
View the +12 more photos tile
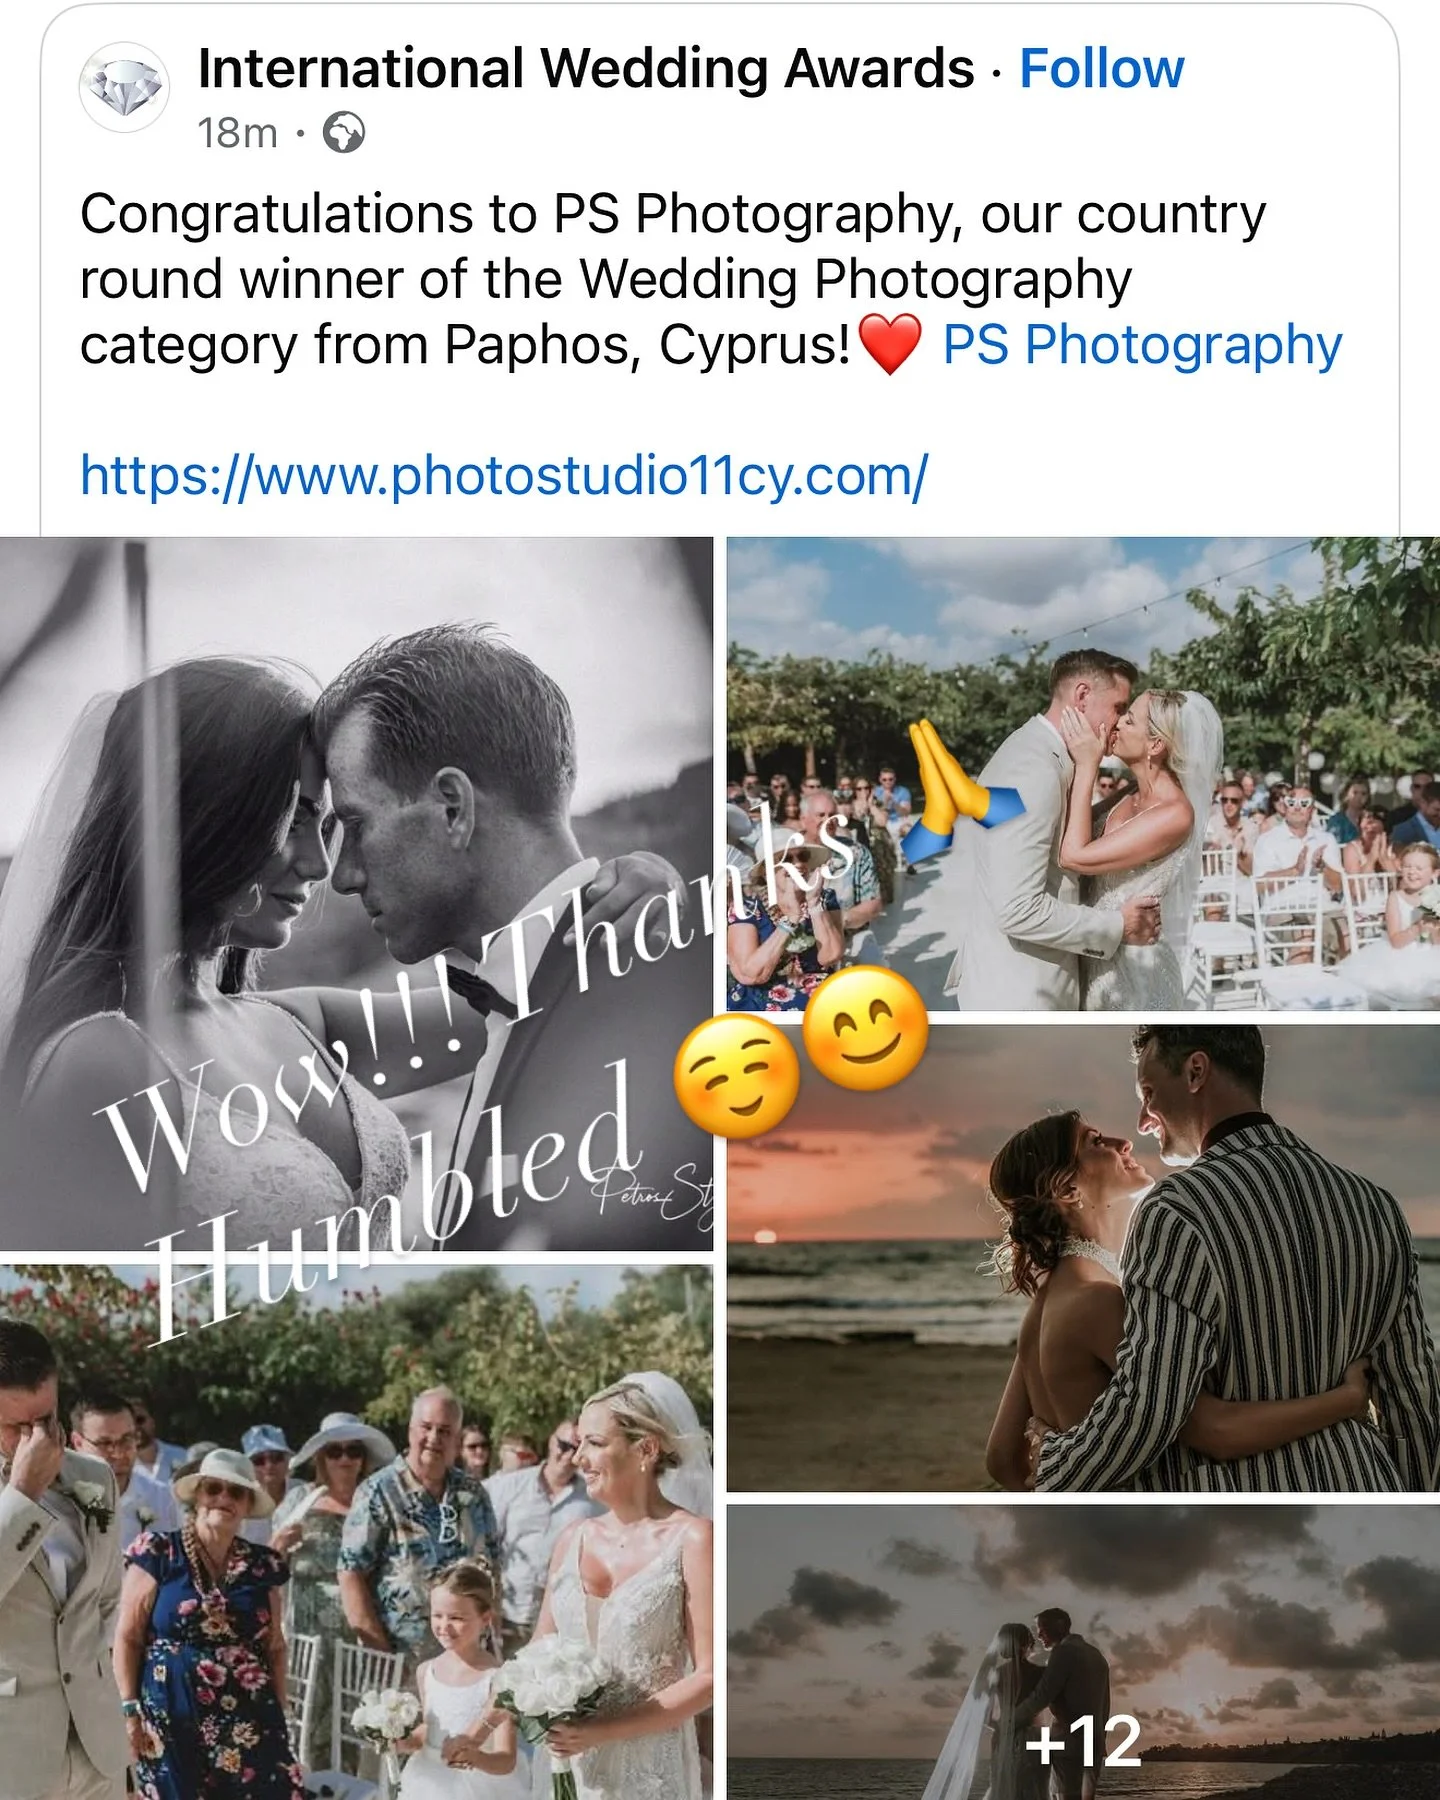coord(1083,1652)
